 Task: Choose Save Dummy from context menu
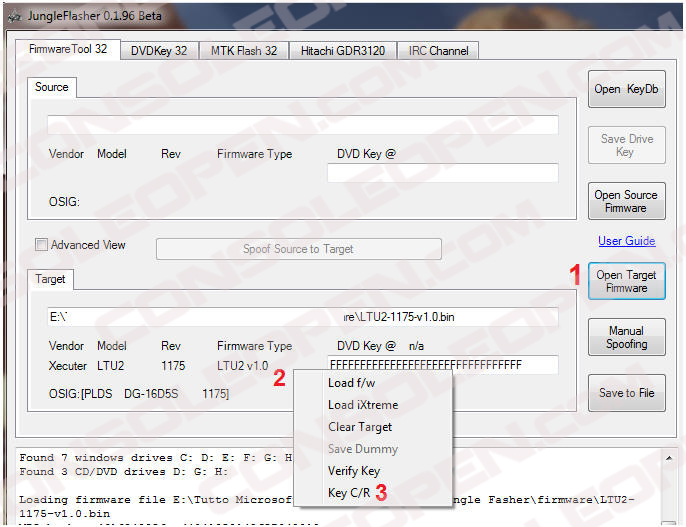click(x=373, y=449)
